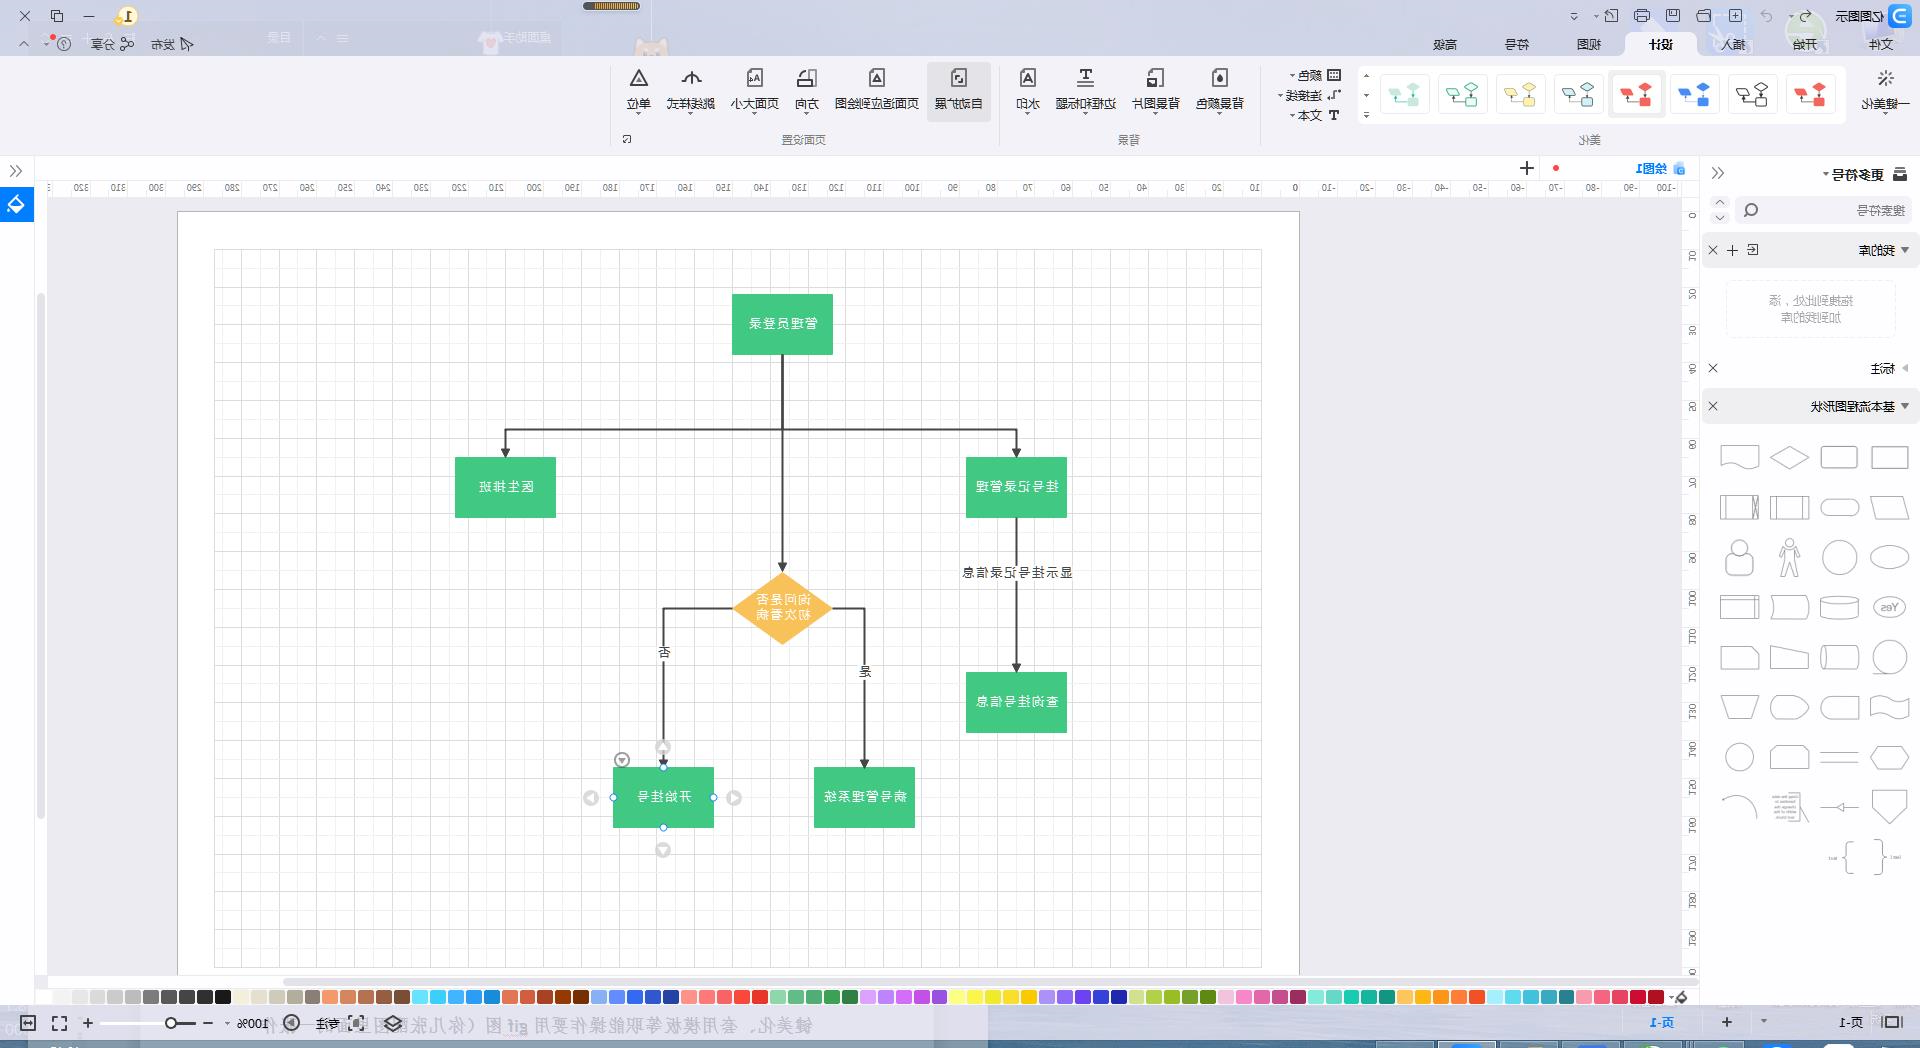The width and height of the screenshot is (1920, 1048).
Task: Open the 文本 theme text dropdown
Action: click(x=1314, y=115)
